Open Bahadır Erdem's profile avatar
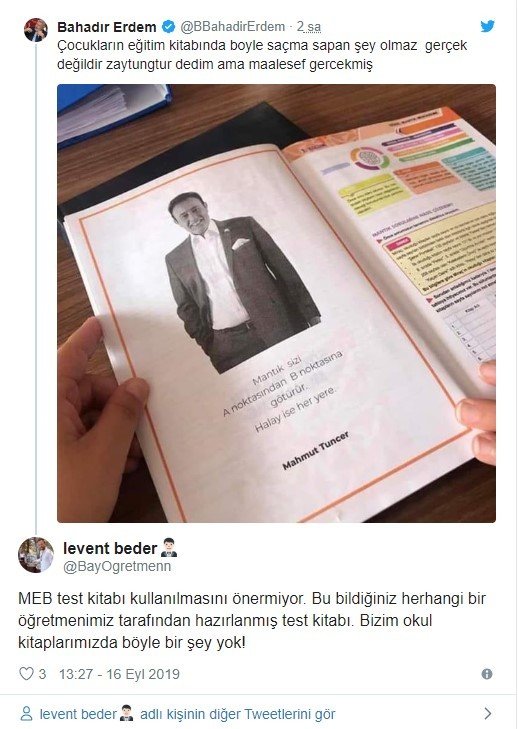 coord(36,30)
